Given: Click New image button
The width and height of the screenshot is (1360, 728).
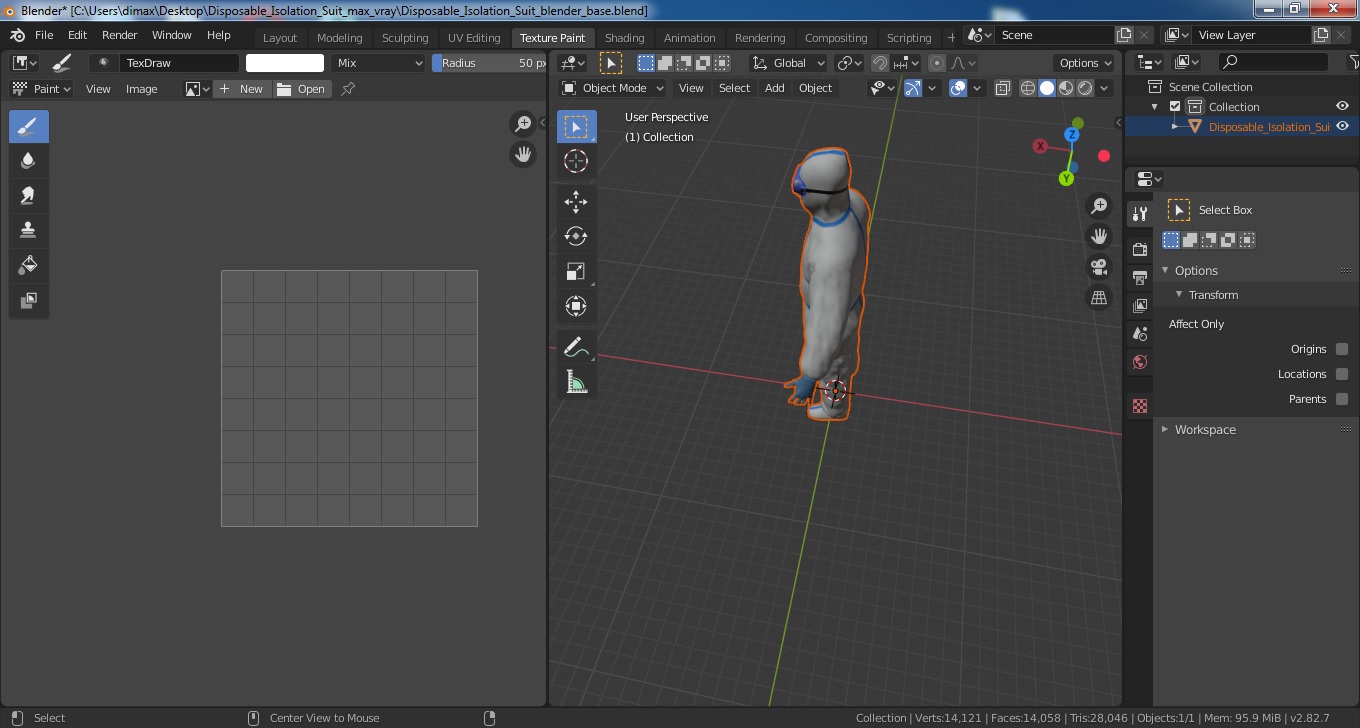Looking at the screenshot, I should (x=241, y=89).
